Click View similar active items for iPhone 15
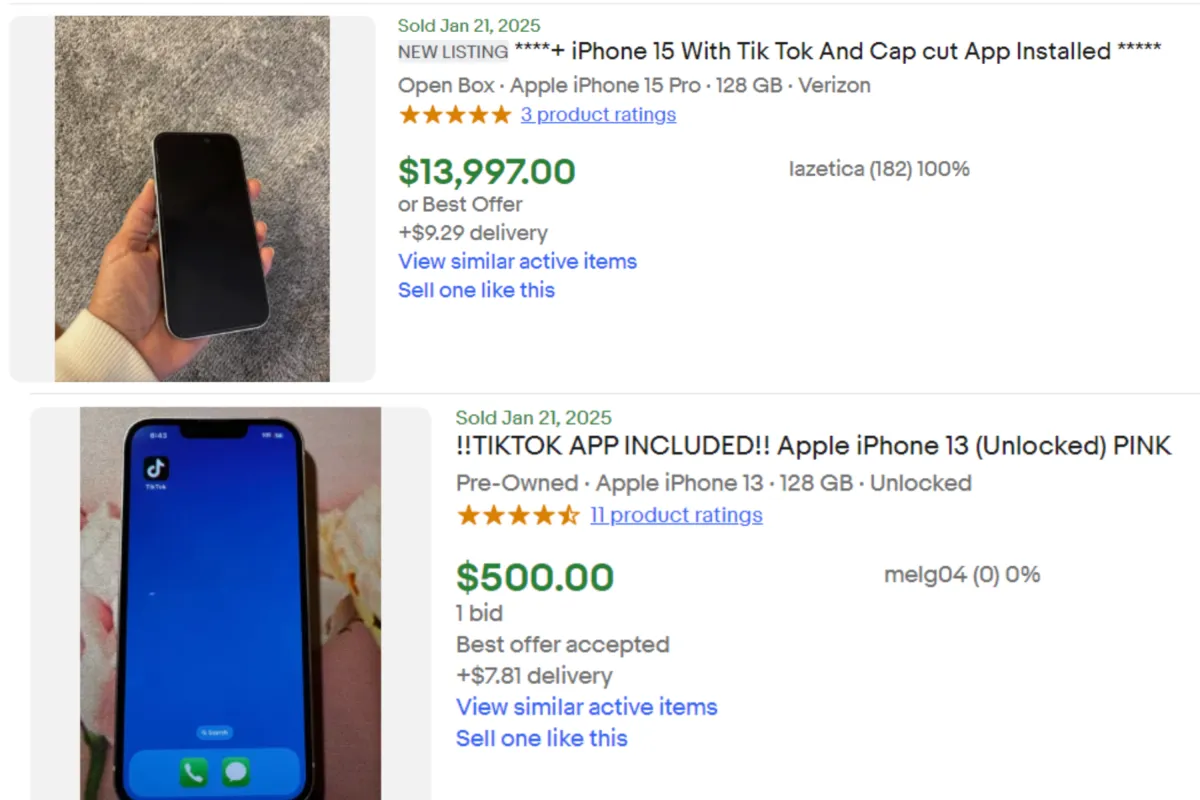The height and width of the screenshot is (800, 1200). [517, 261]
